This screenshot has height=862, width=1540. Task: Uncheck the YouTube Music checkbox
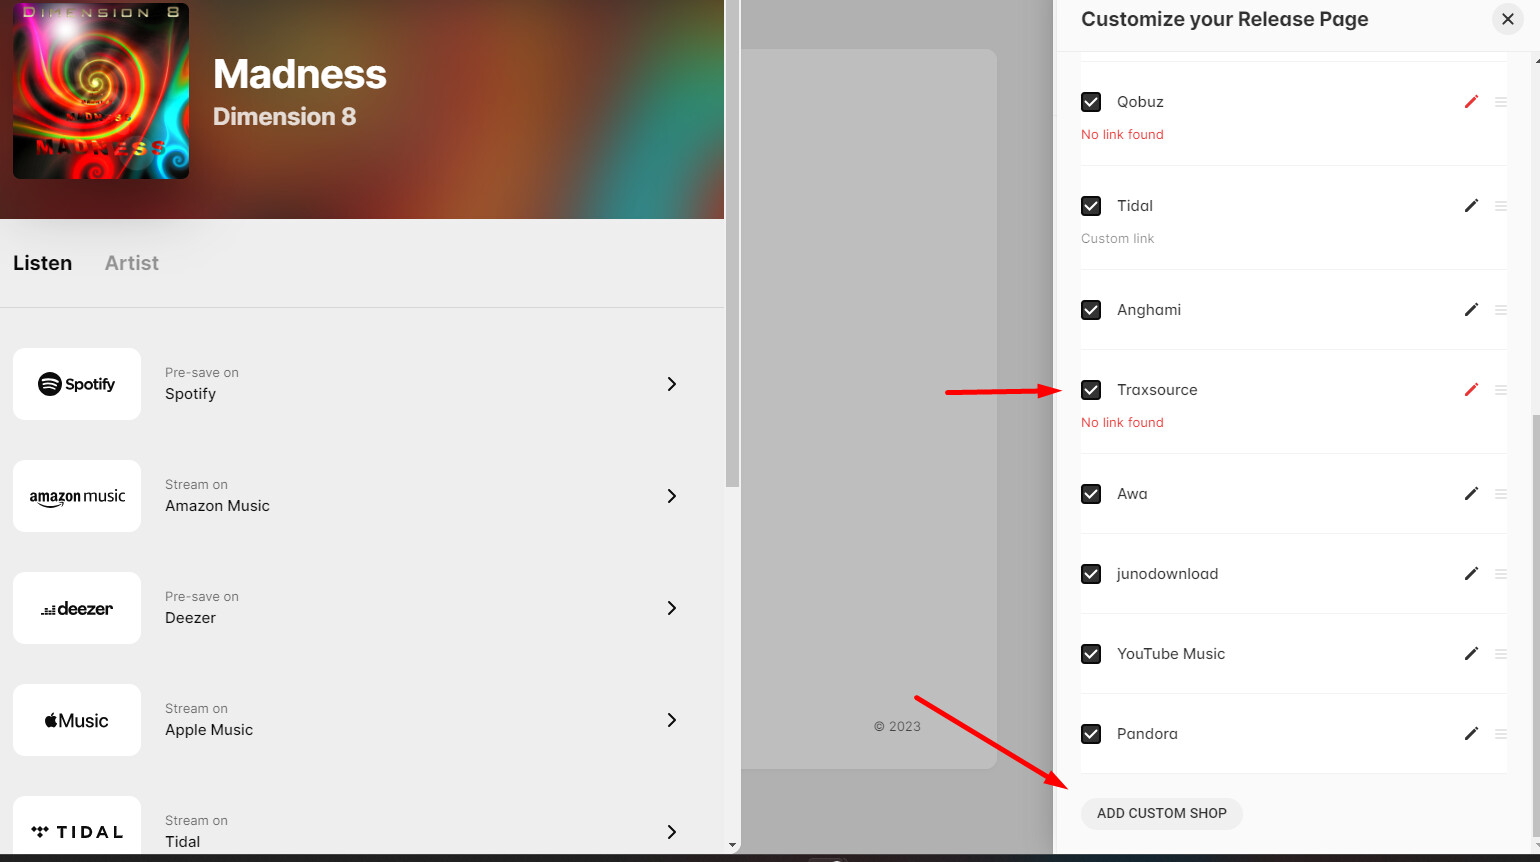(x=1091, y=654)
